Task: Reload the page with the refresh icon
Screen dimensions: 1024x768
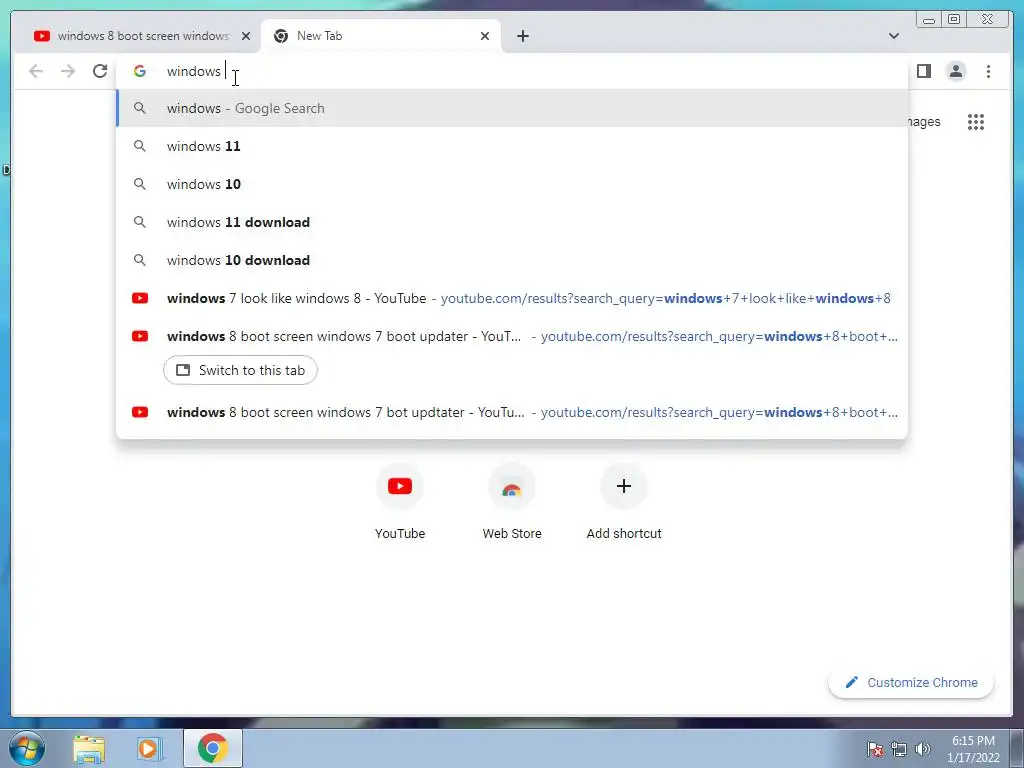Action: click(100, 71)
